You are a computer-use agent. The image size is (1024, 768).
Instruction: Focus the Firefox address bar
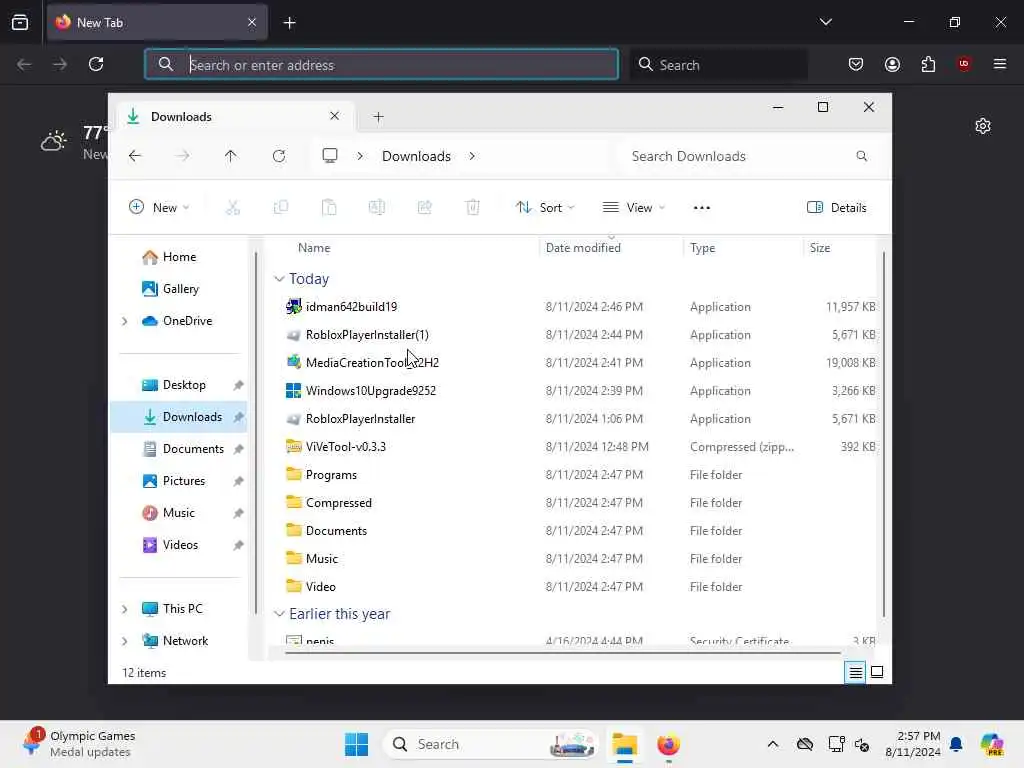click(x=381, y=65)
